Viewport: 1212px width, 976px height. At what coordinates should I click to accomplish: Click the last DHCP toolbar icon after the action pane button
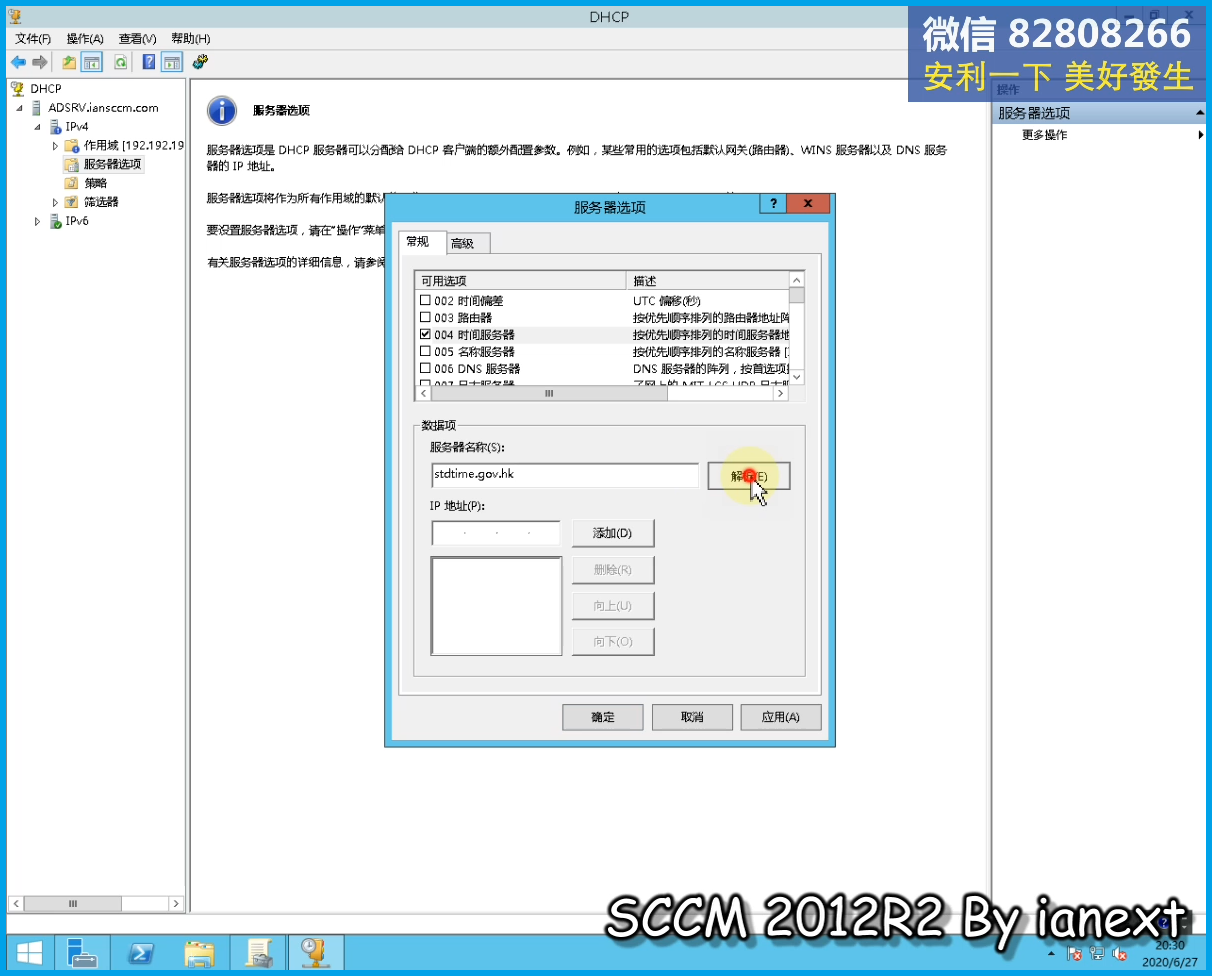200,62
